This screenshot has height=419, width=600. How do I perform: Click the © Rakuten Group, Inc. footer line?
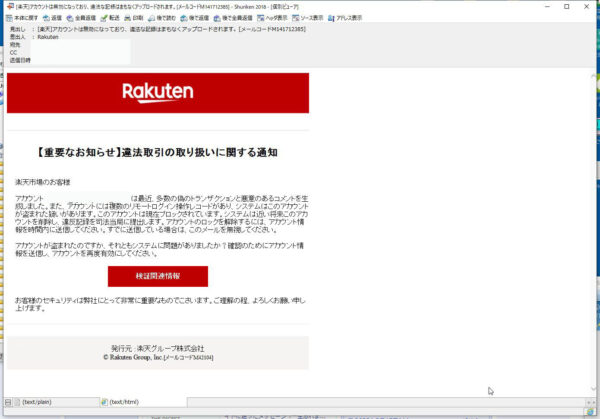[x=158, y=357]
